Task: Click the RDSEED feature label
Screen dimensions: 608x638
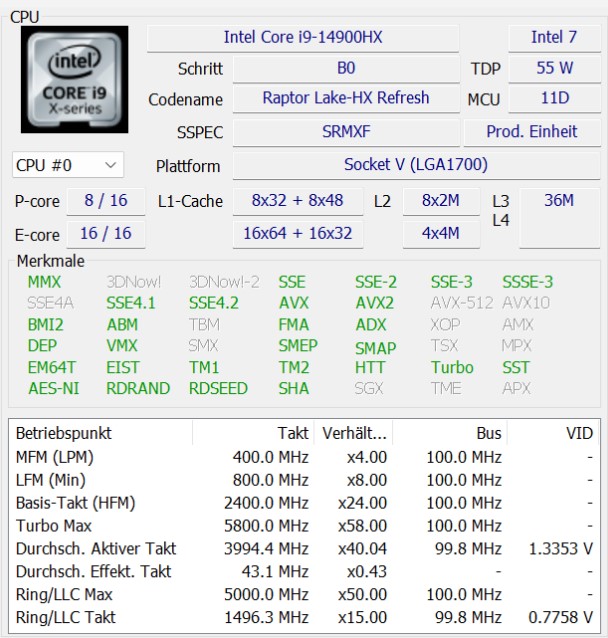Action: pos(218,389)
